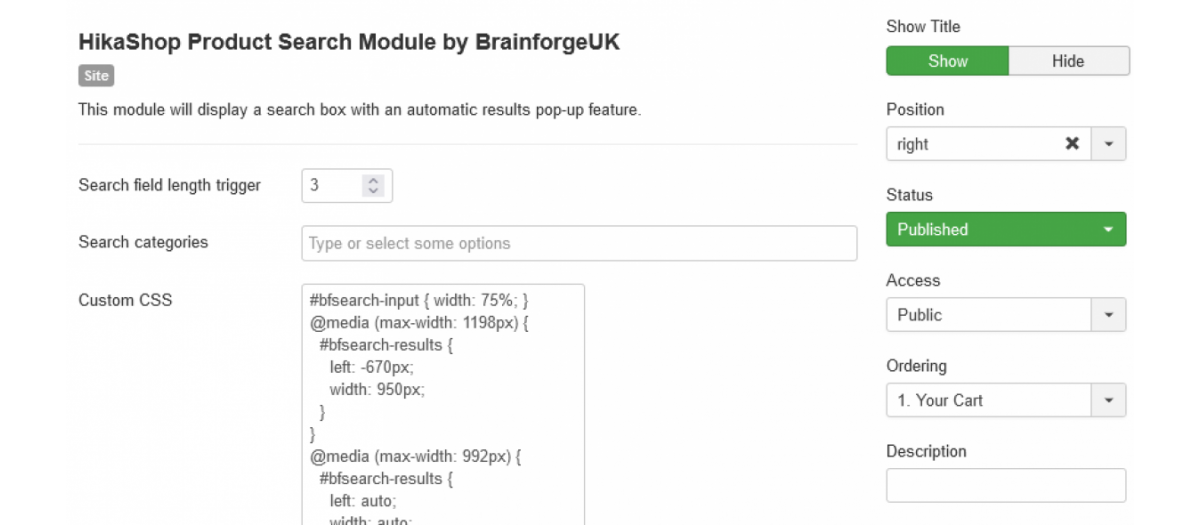Set Show Title to Show
Image resolution: width=1200 pixels, height=525 pixels.
pyautogui.click(x=947, y=61)
